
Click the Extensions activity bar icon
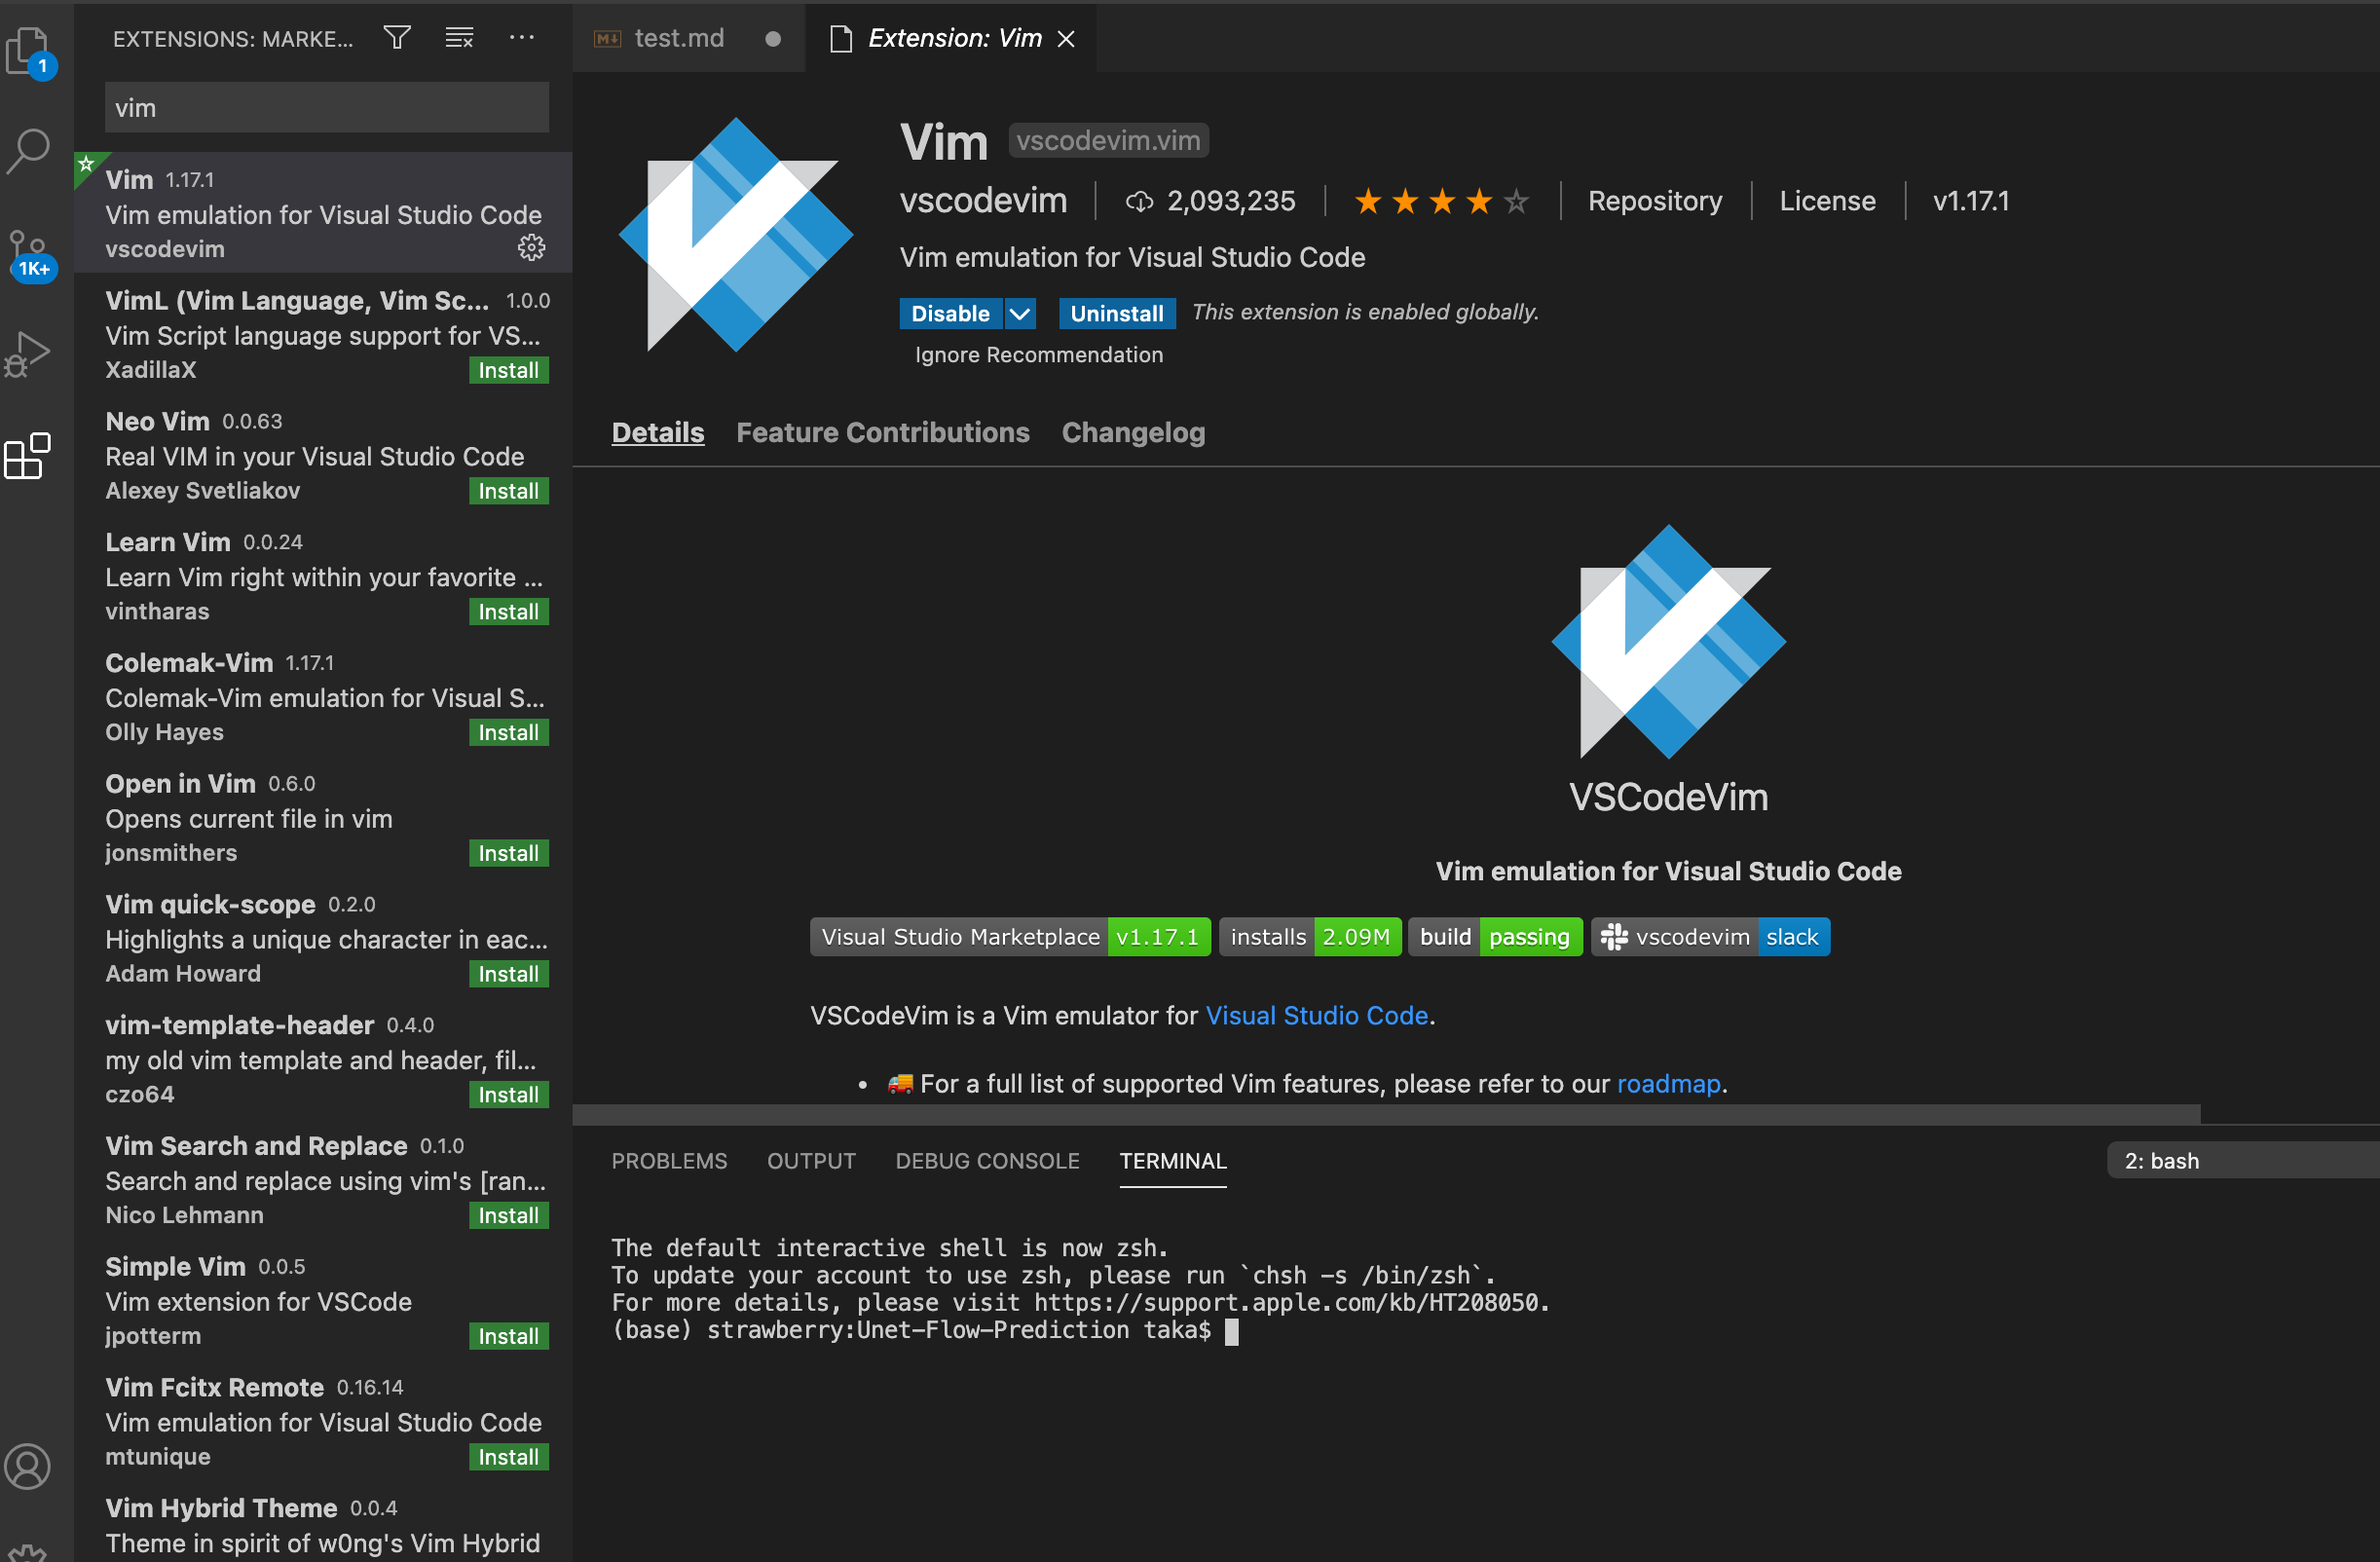pos(28,457)
